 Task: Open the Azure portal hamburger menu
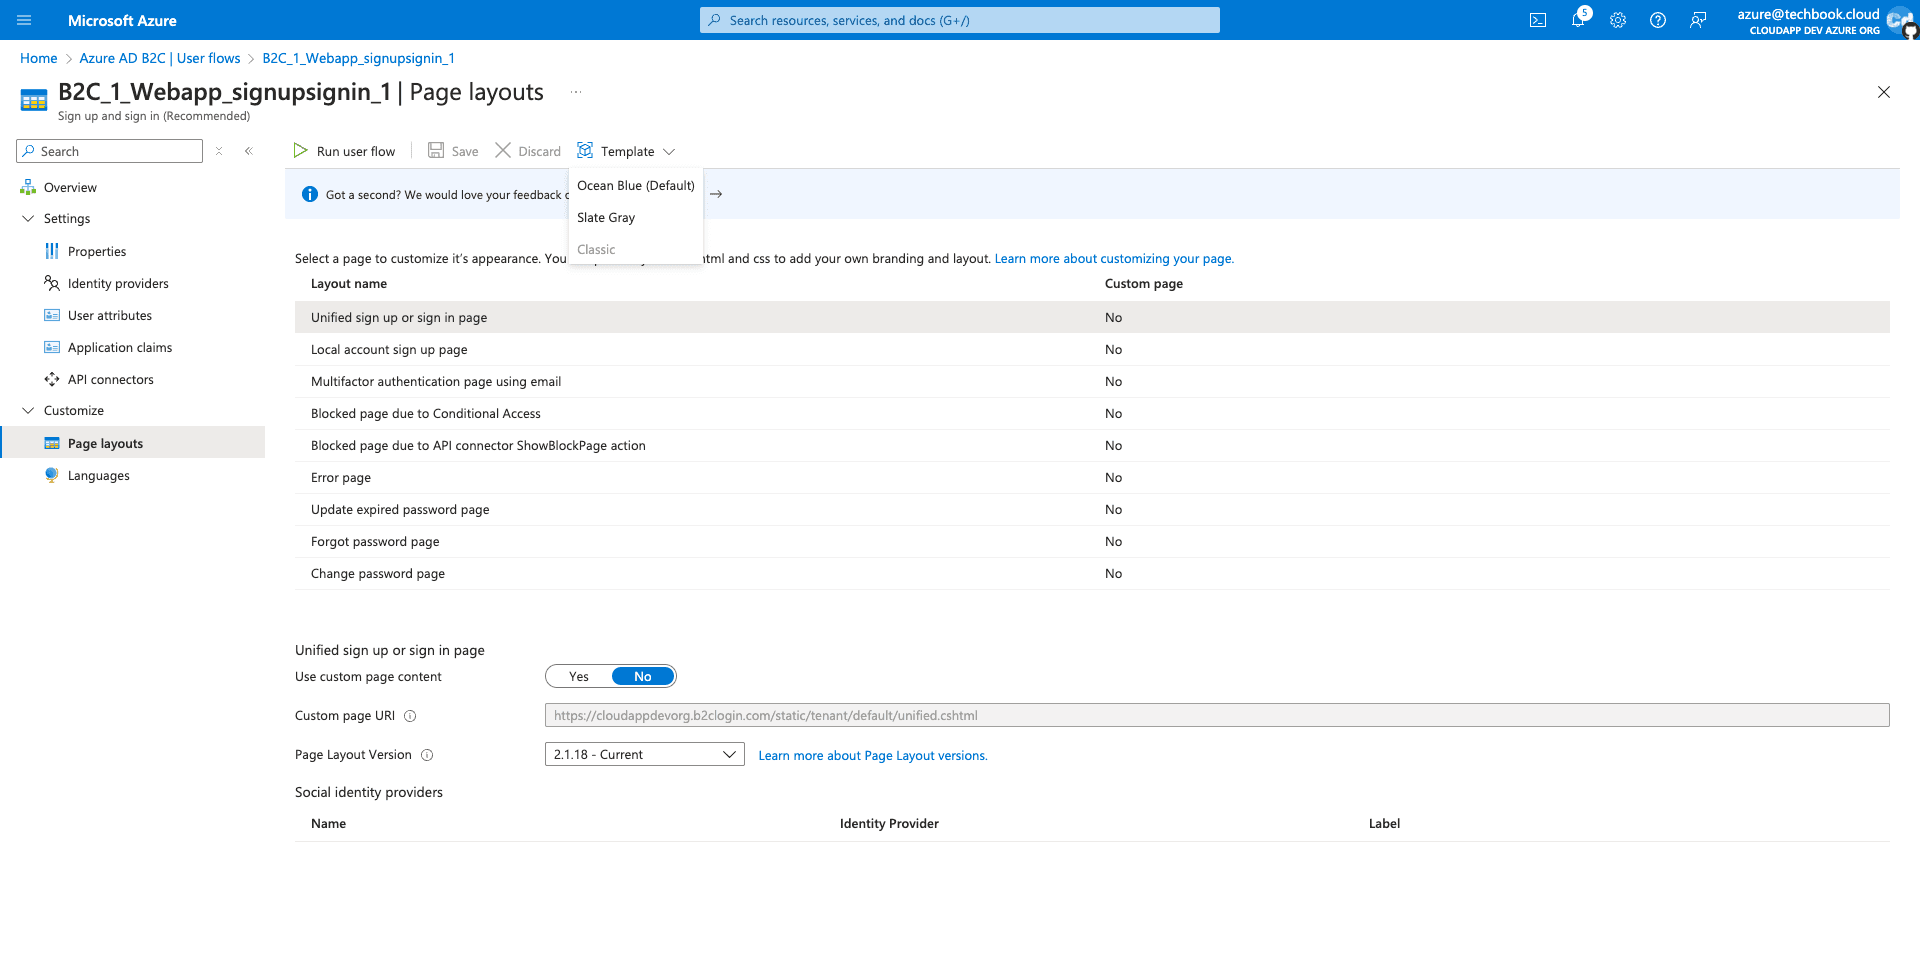click(24, 20)
